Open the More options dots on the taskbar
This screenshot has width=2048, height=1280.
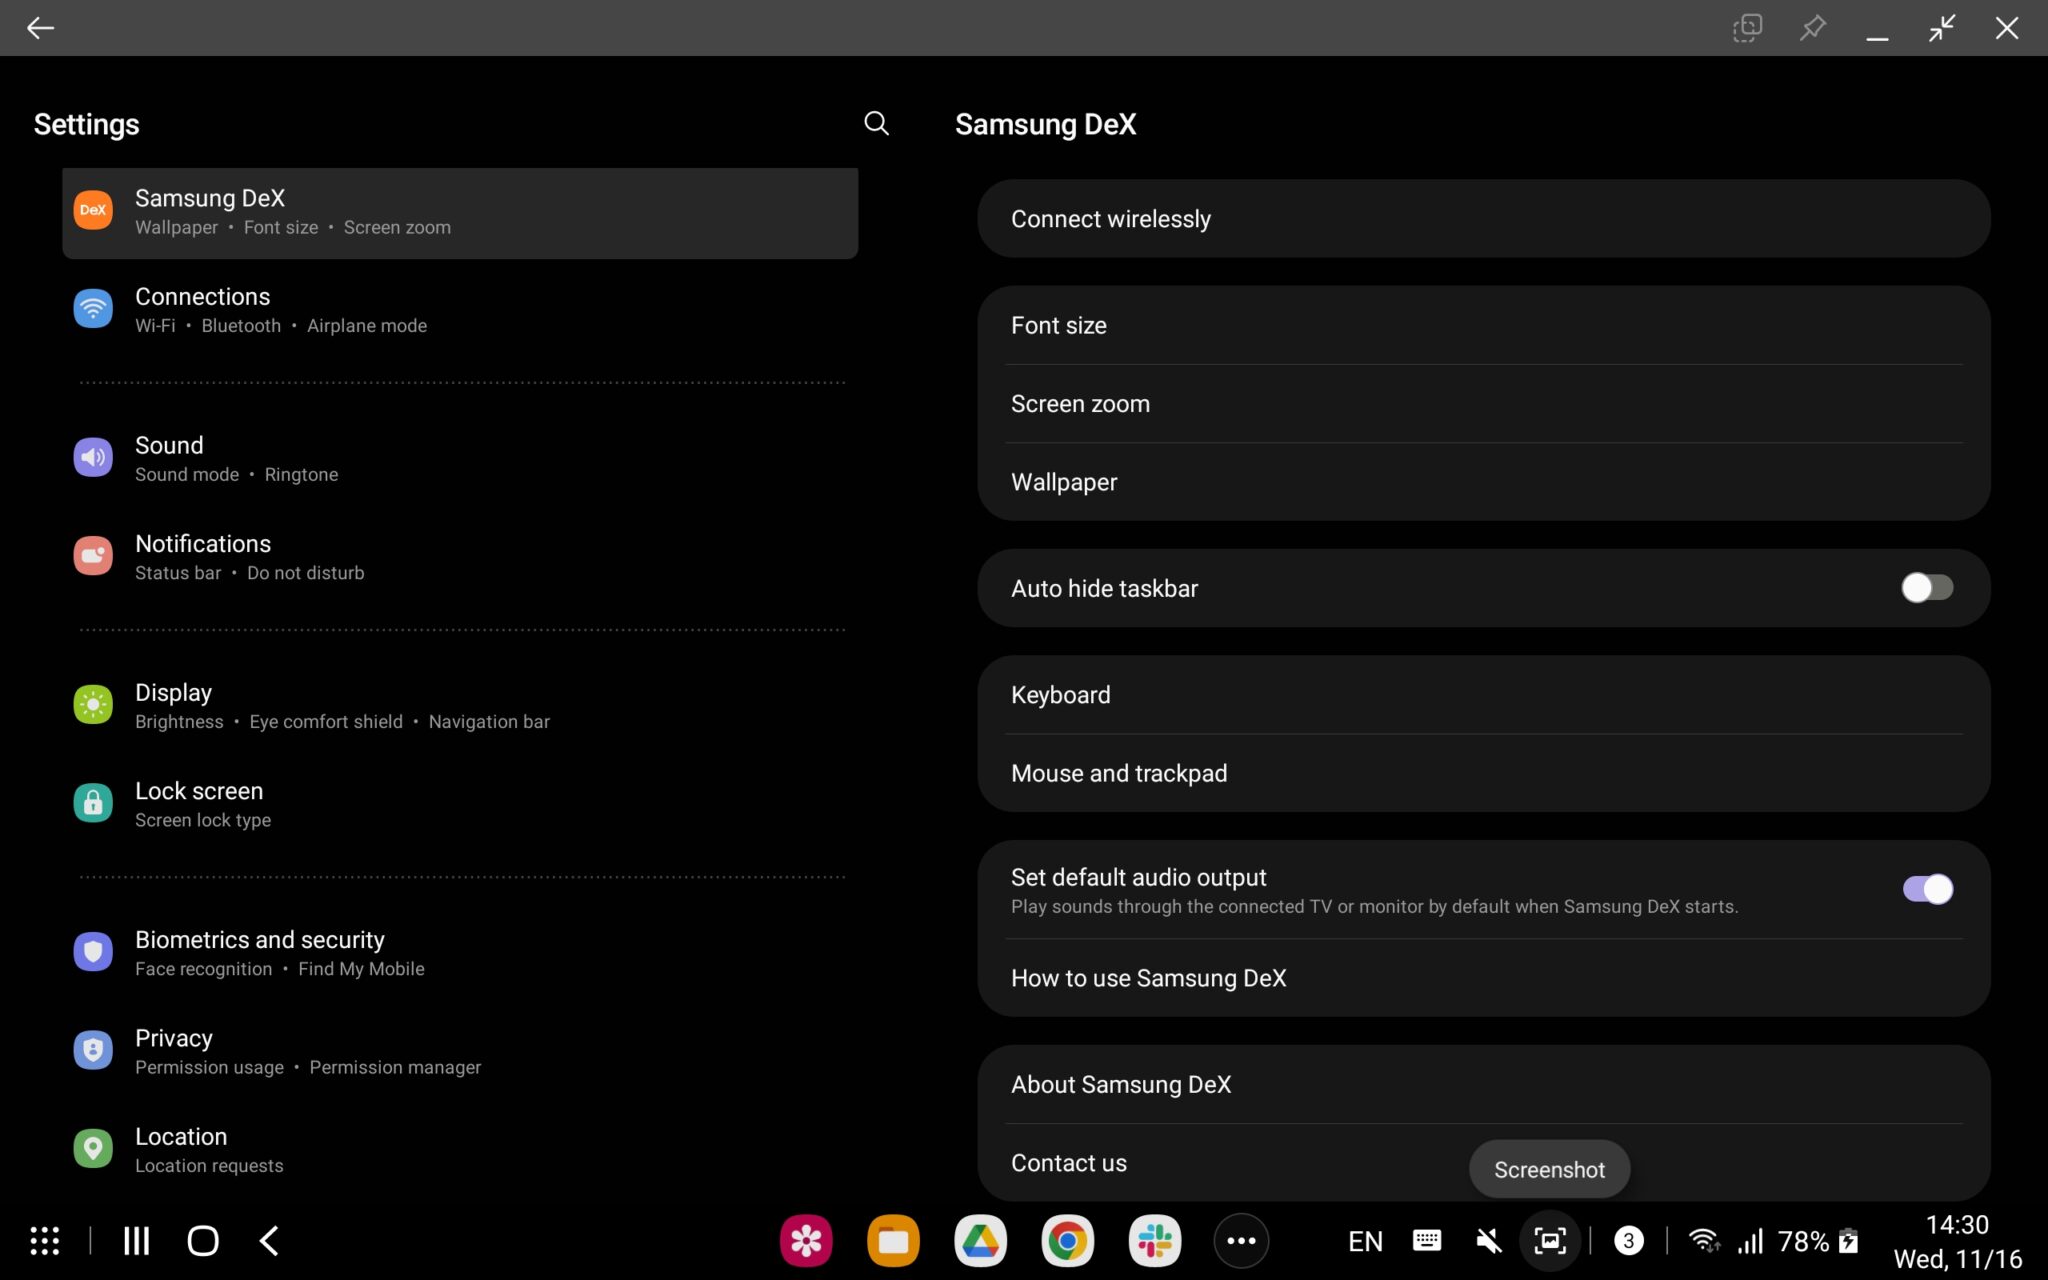point(1241,1240)
